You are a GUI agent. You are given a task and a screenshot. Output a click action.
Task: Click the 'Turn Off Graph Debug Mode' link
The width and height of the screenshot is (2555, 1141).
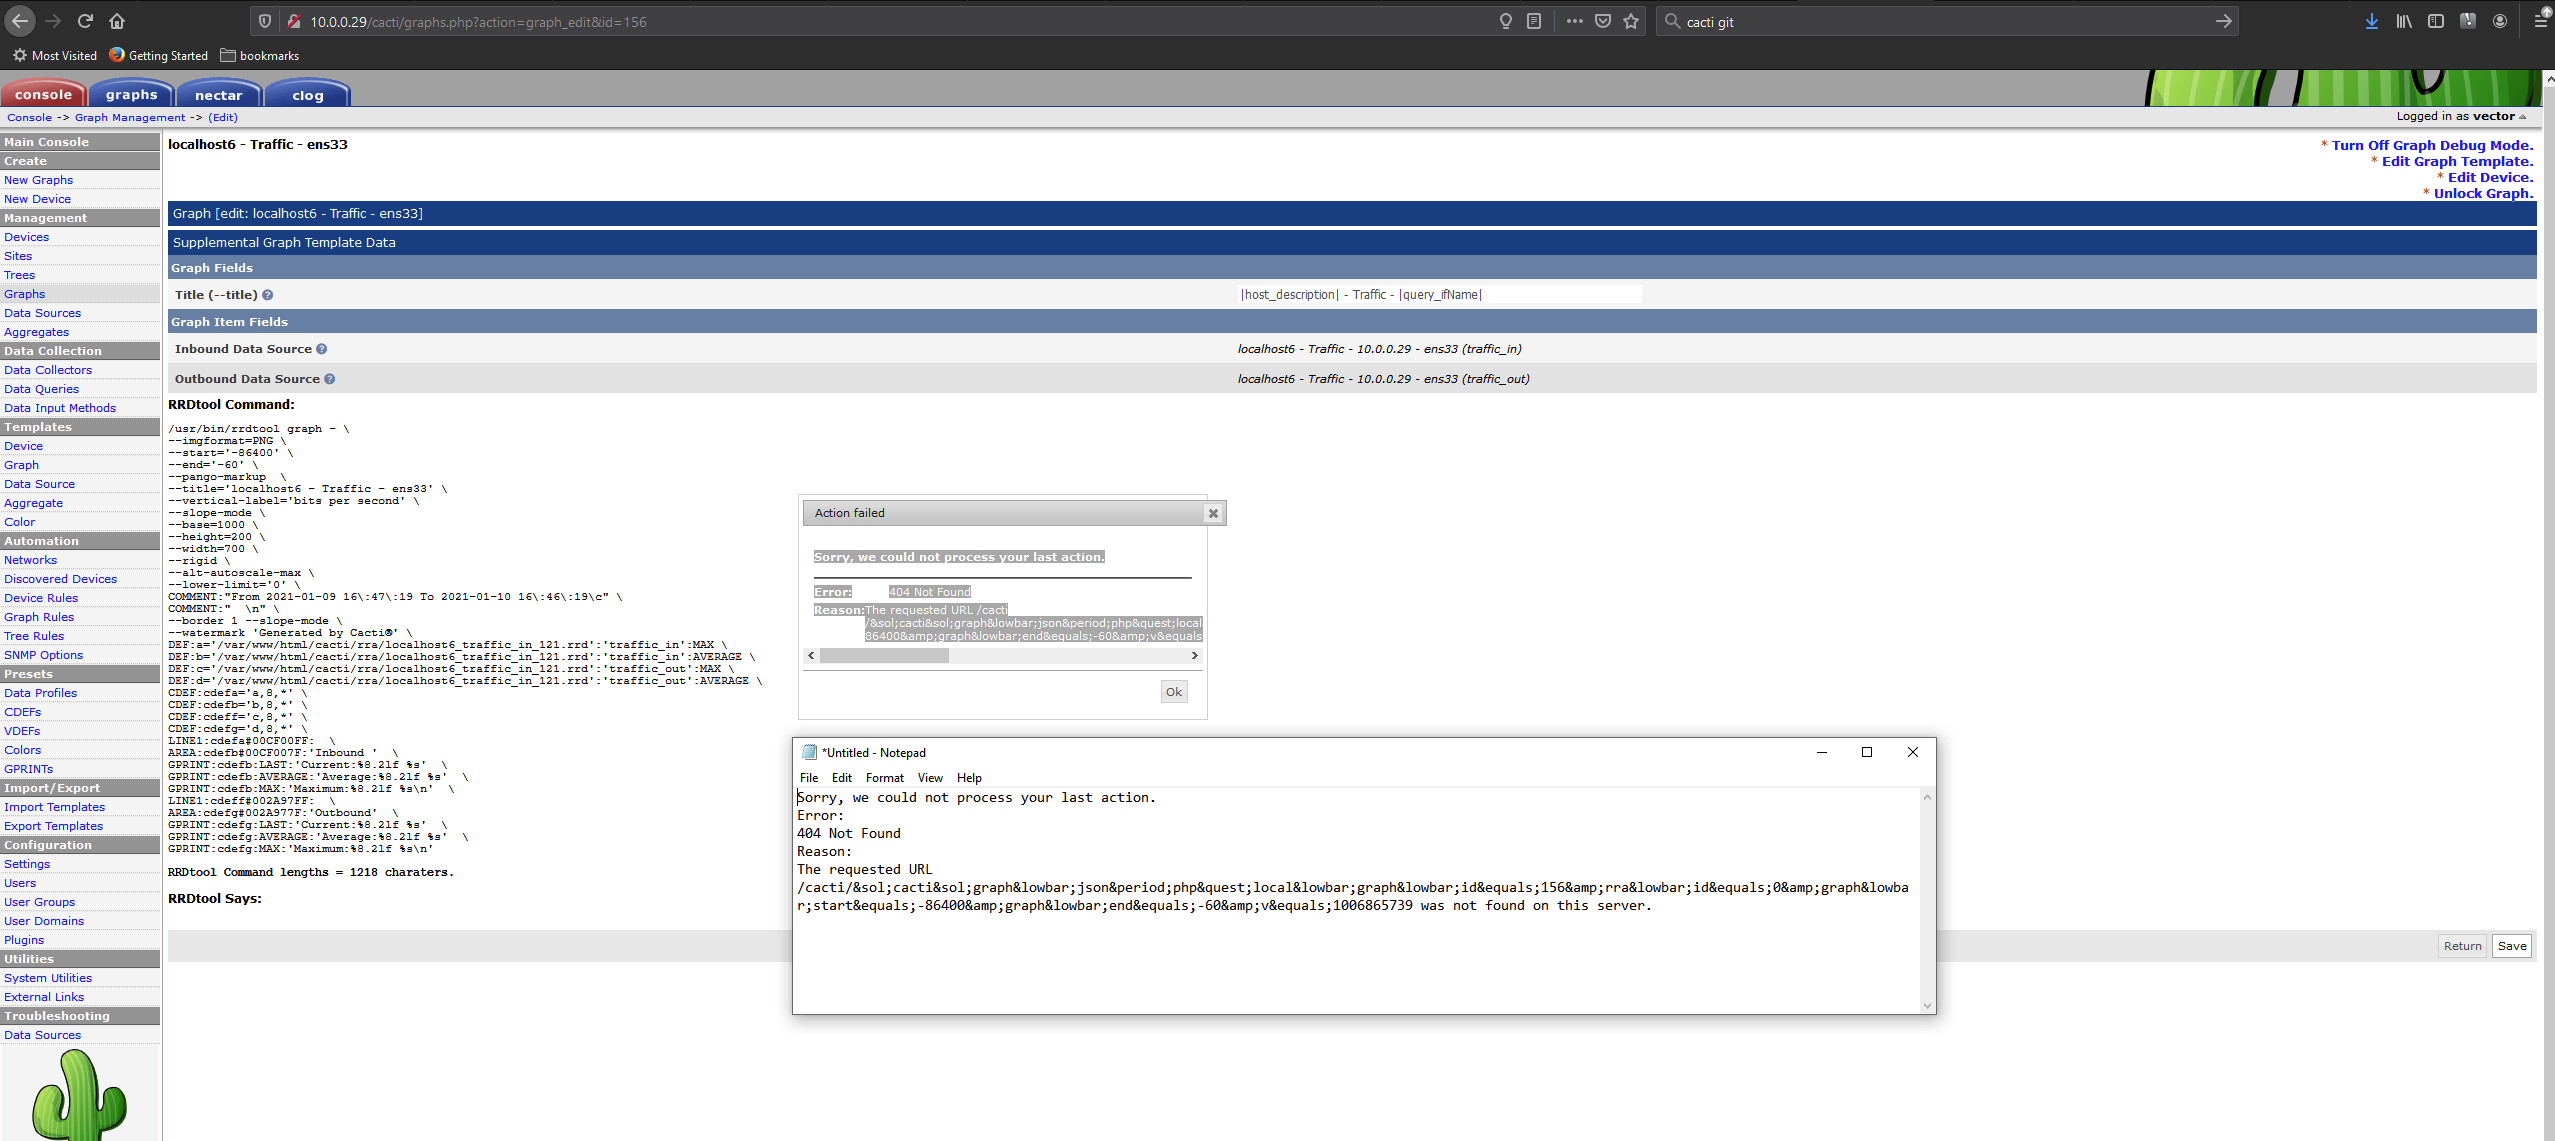(x=2432, y=145)
